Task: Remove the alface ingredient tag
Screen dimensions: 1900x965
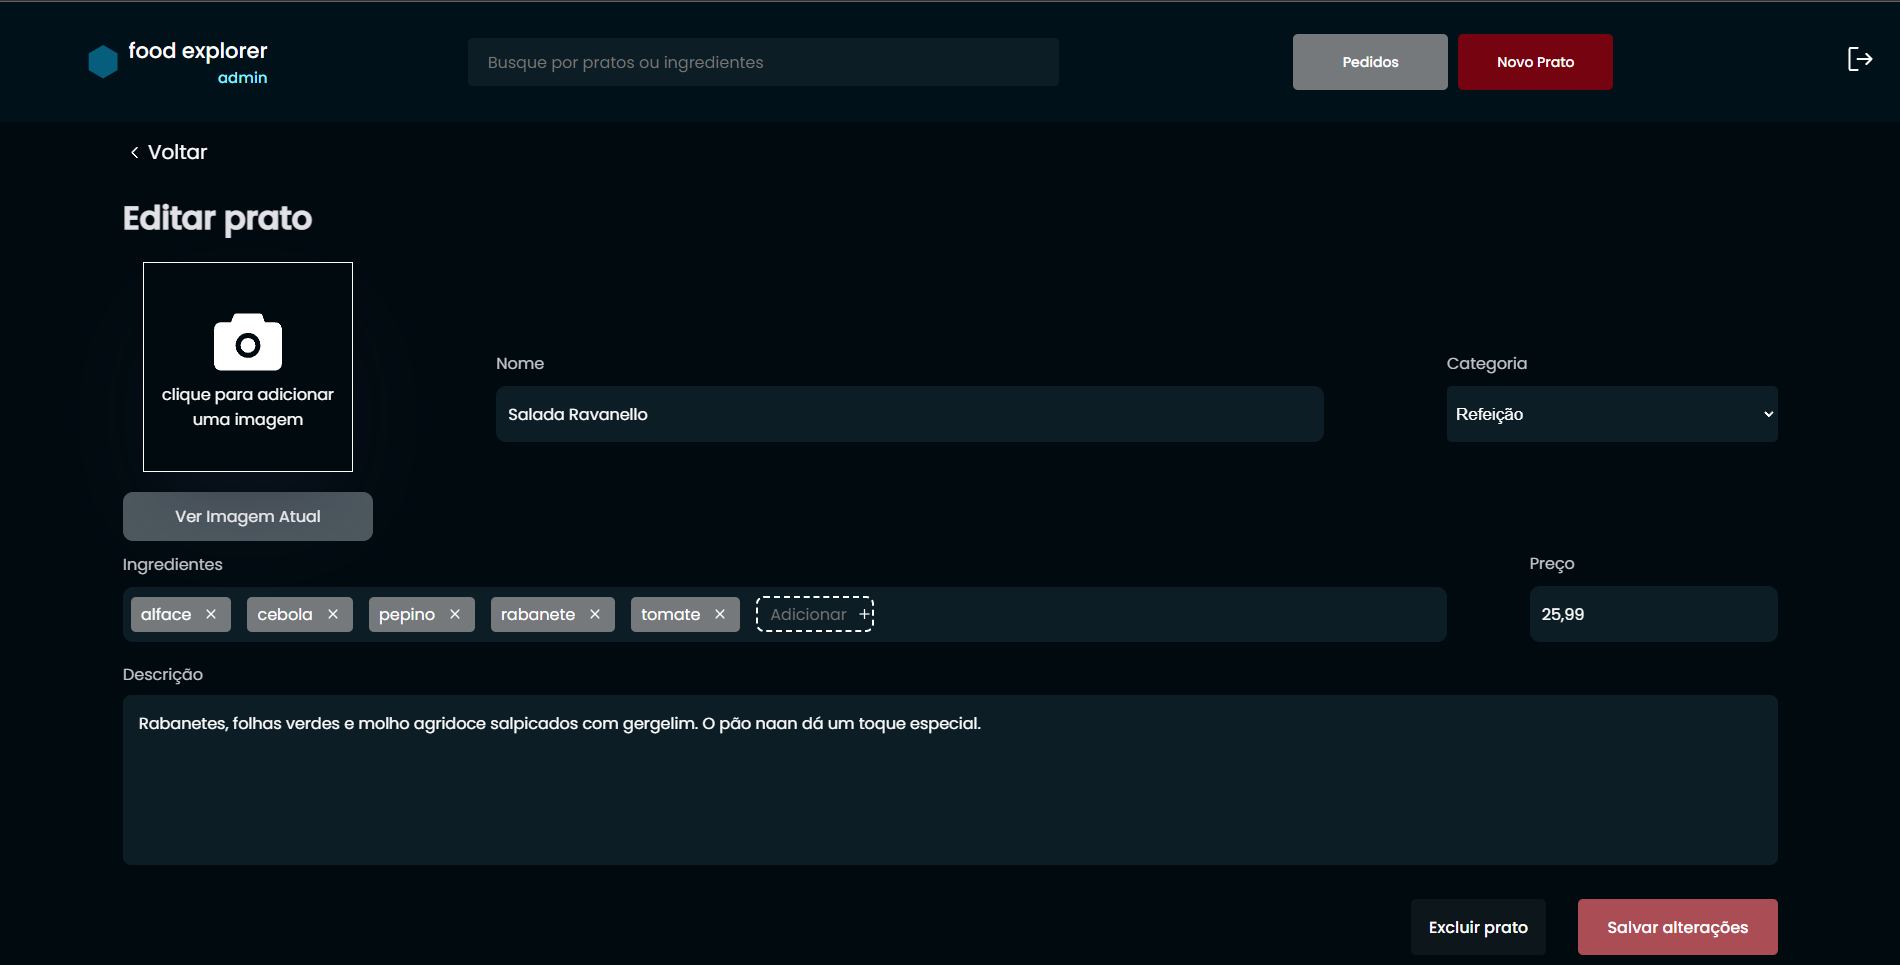Action: point(211,614)
